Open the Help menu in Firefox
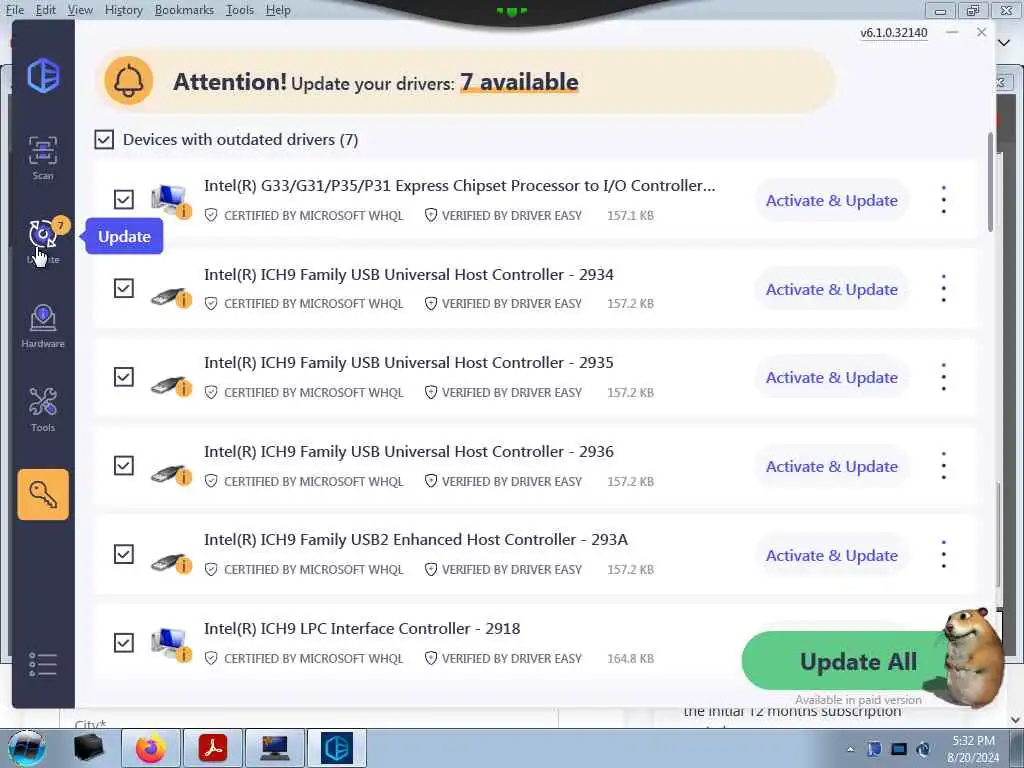 tap(278, 10)
